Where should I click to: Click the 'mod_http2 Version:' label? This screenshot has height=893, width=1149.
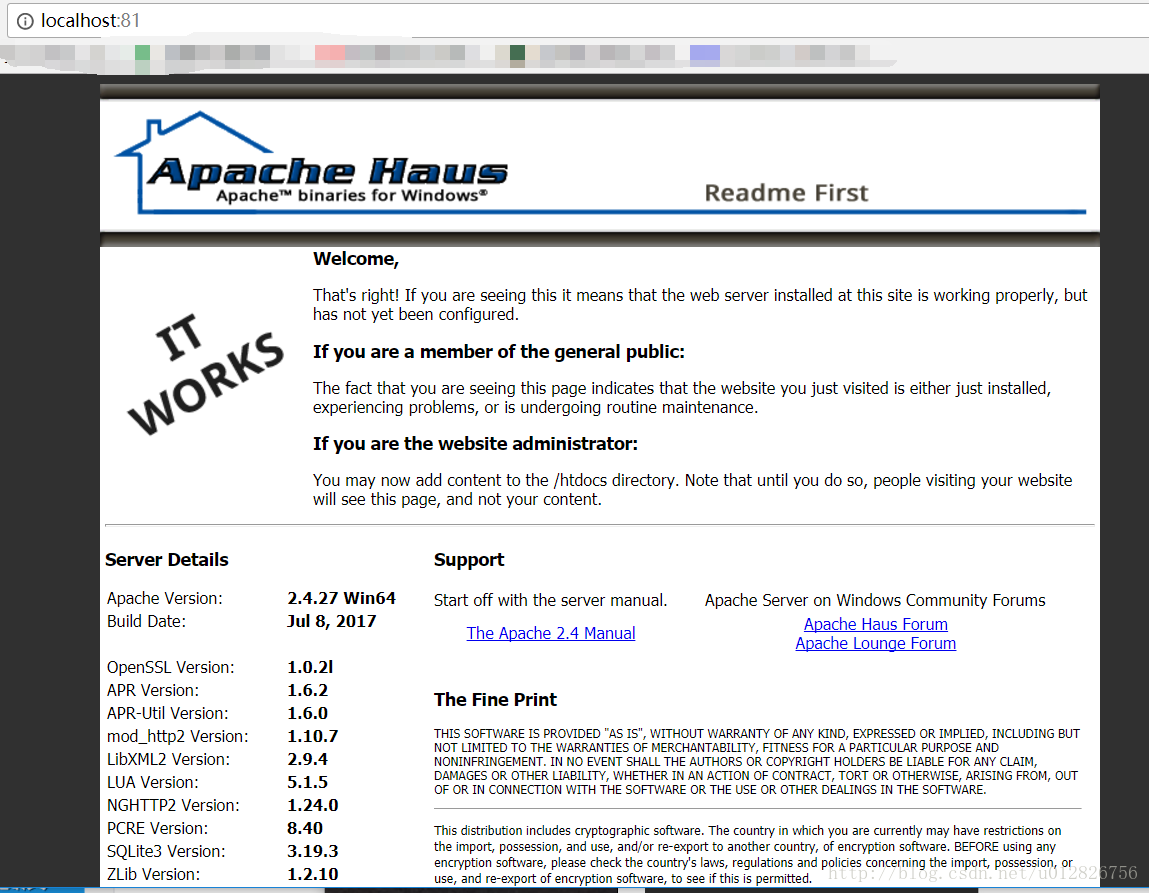pyautogui.click(x=177, y=736)
